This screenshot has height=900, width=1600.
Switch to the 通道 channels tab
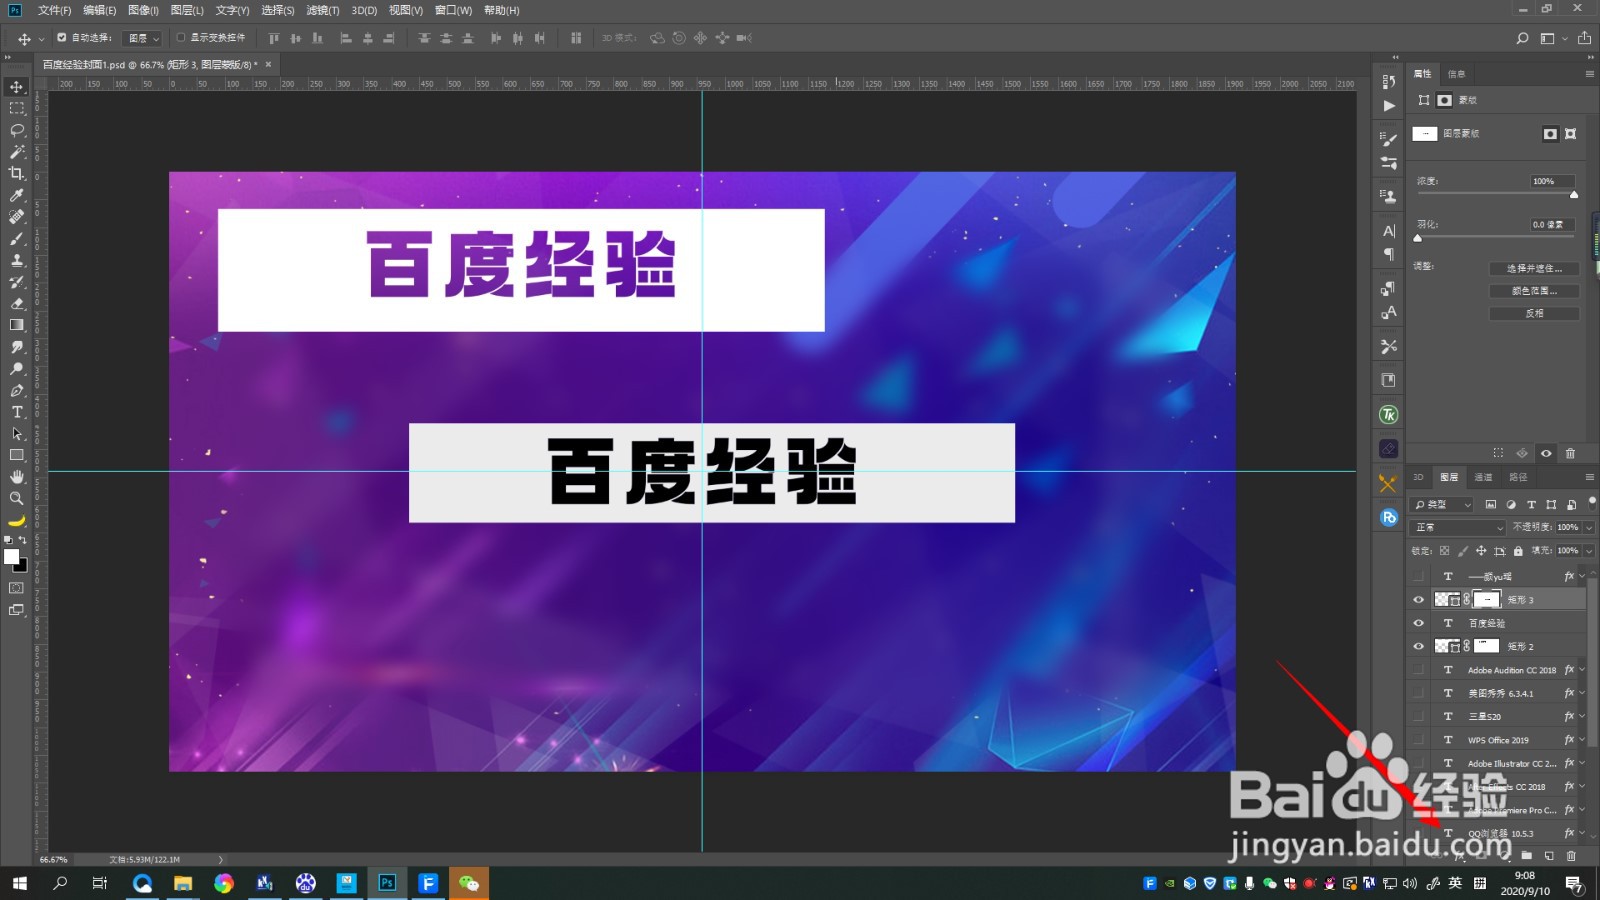coord(1483,477)
